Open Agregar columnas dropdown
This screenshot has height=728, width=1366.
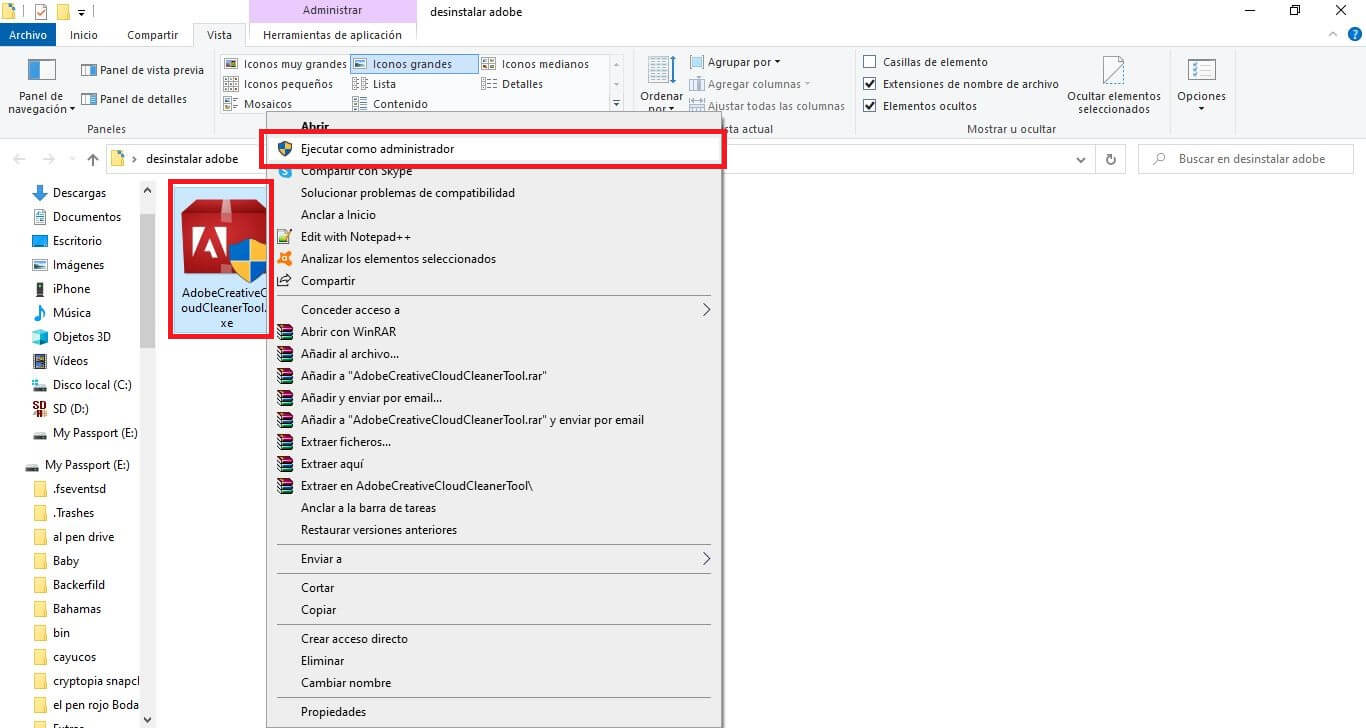[750, 84]
